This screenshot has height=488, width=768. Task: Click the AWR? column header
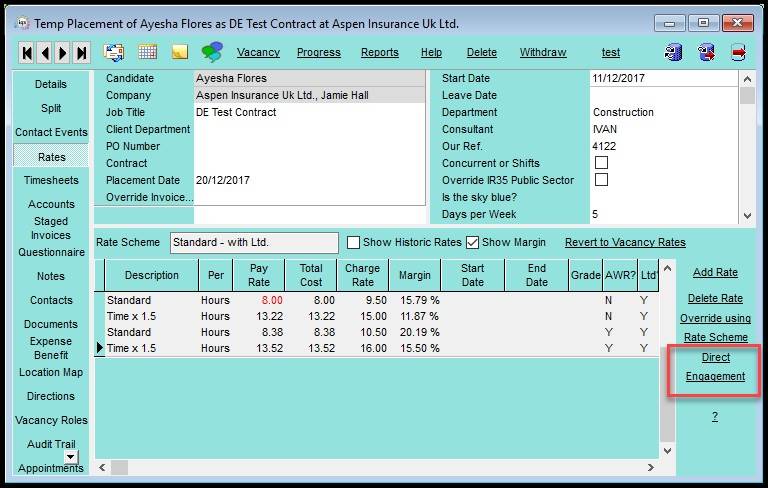click(x=620, y=275)
